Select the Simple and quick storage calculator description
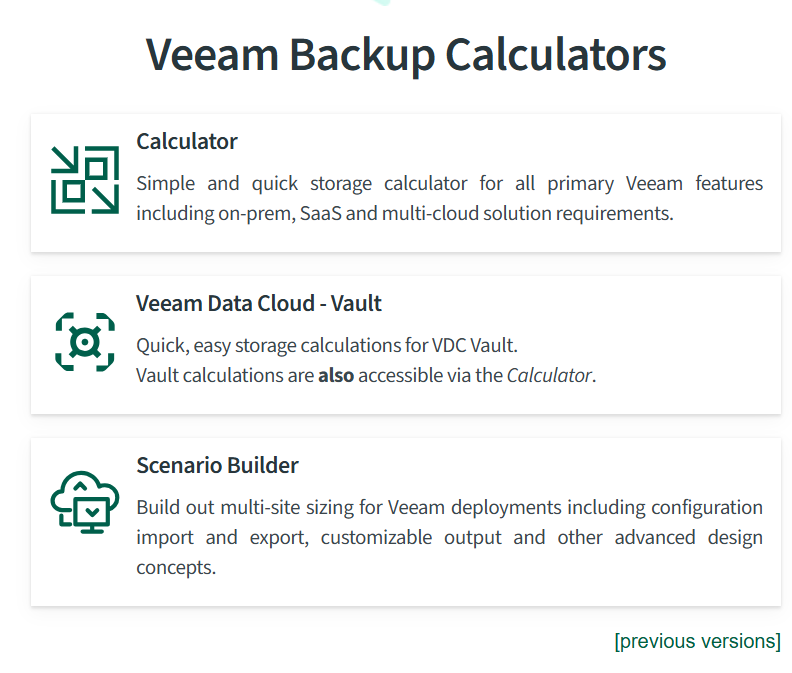 449,183
